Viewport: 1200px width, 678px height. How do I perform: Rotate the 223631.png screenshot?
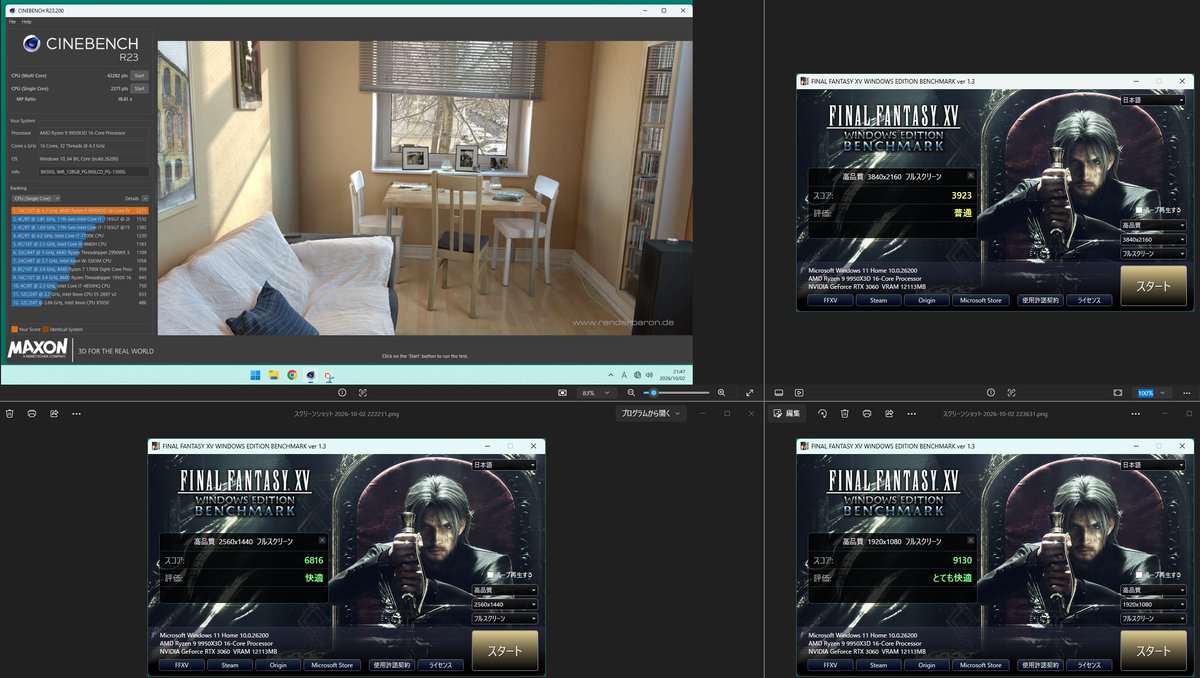822,413
